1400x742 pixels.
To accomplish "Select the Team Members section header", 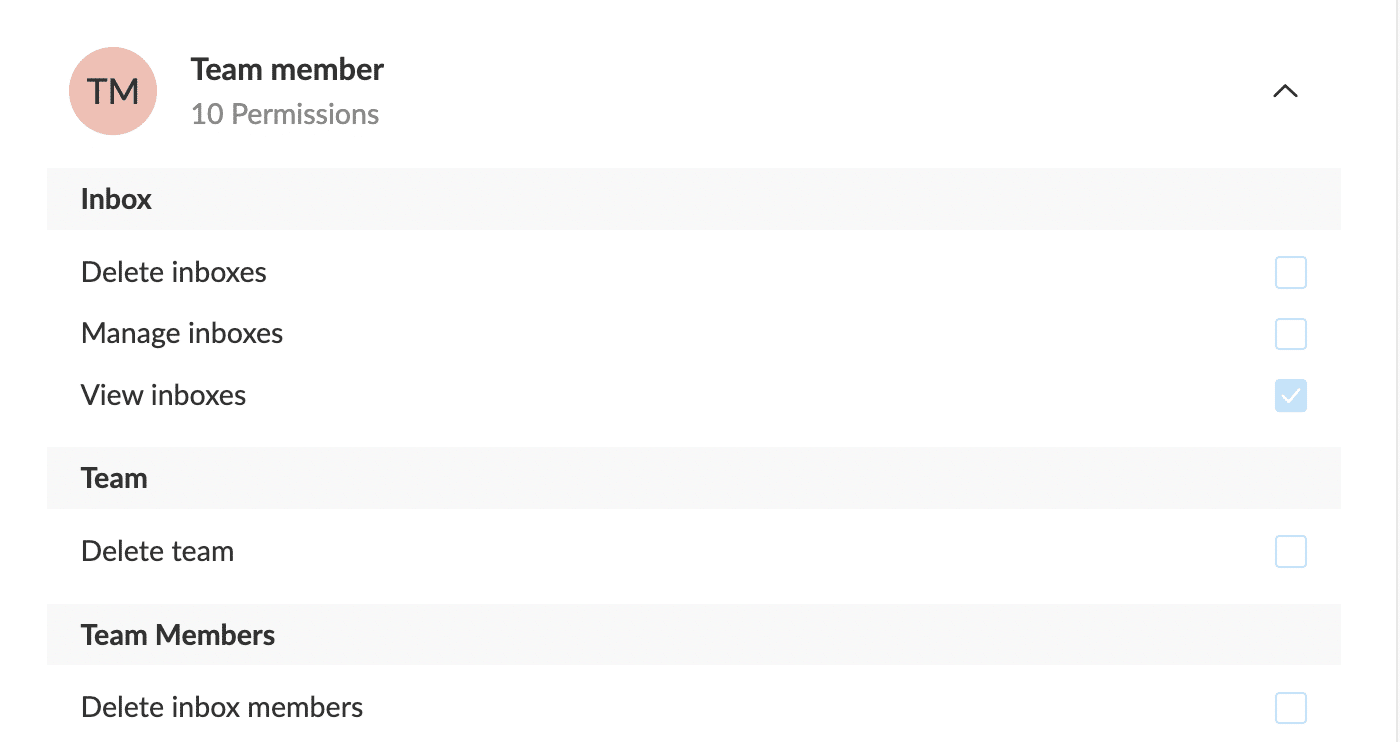I will click(x=178, y=635).
